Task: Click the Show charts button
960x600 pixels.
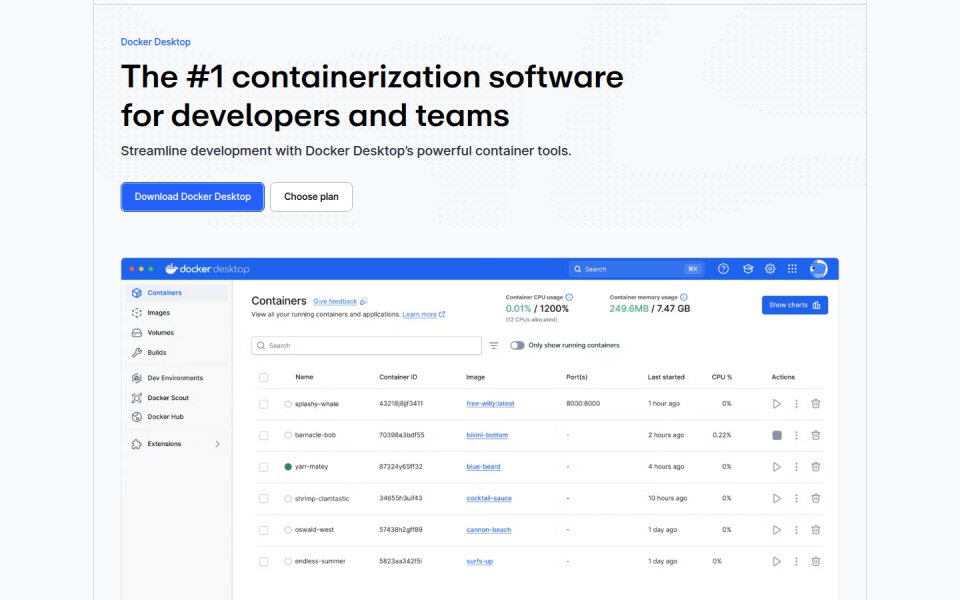Action: pos(795,305)
